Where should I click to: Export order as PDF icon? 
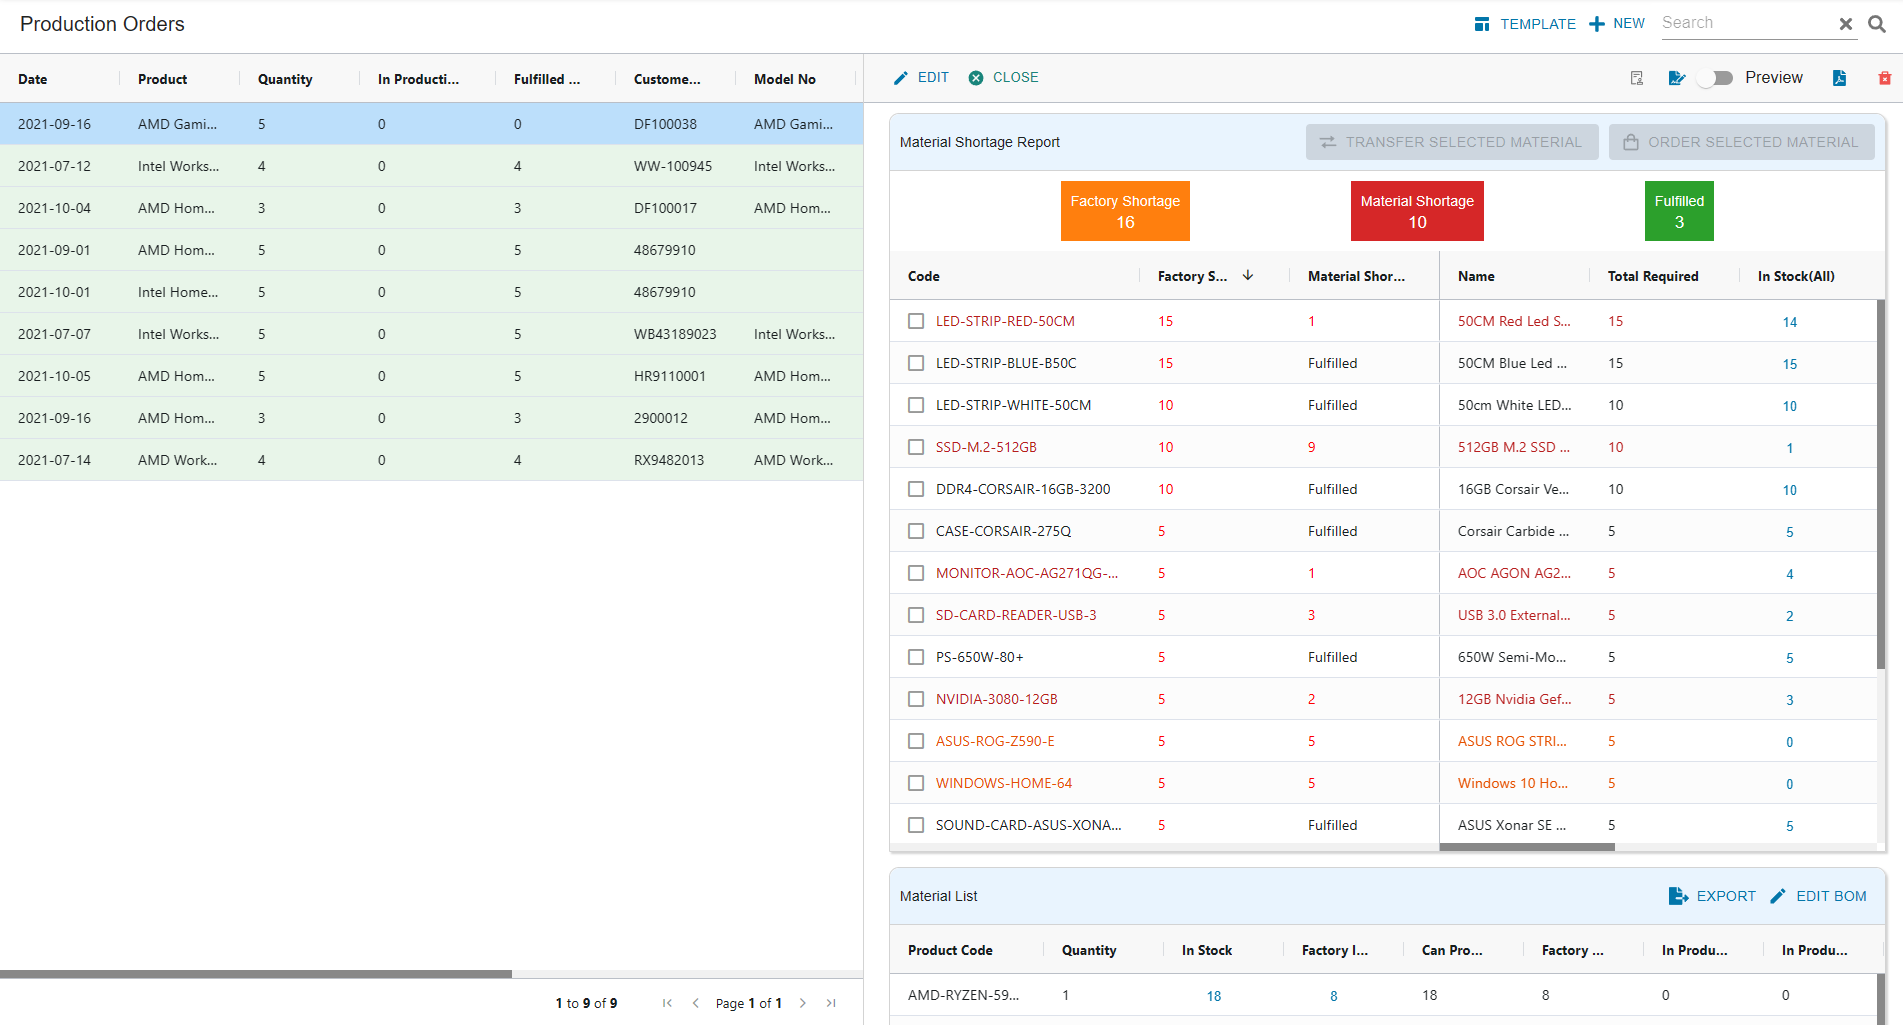click(x=1839, y=78)
